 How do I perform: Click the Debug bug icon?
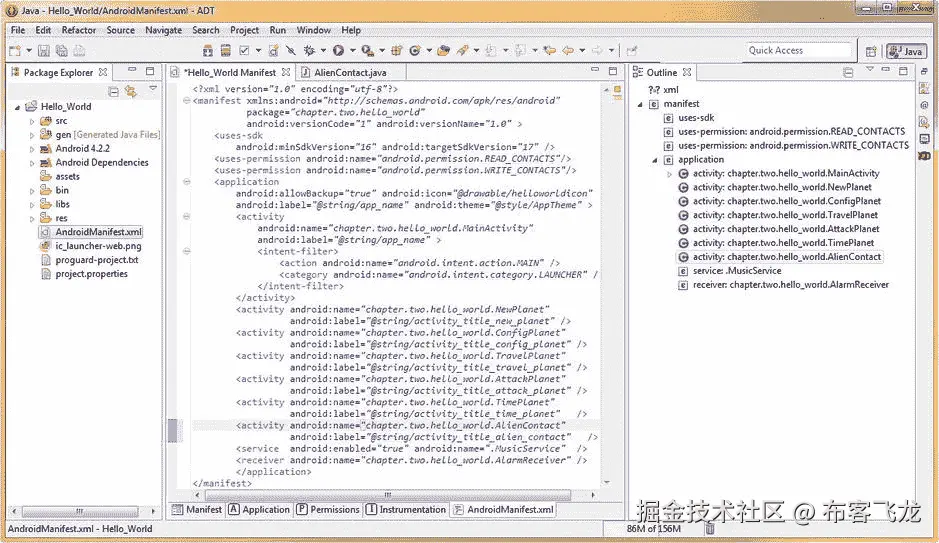(x=310, y=51)
